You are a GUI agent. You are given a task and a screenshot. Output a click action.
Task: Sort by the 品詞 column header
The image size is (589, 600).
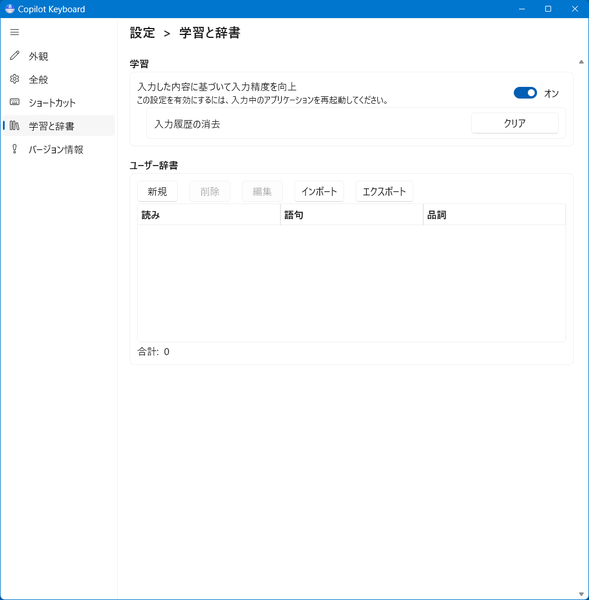[x=494, y=215]
